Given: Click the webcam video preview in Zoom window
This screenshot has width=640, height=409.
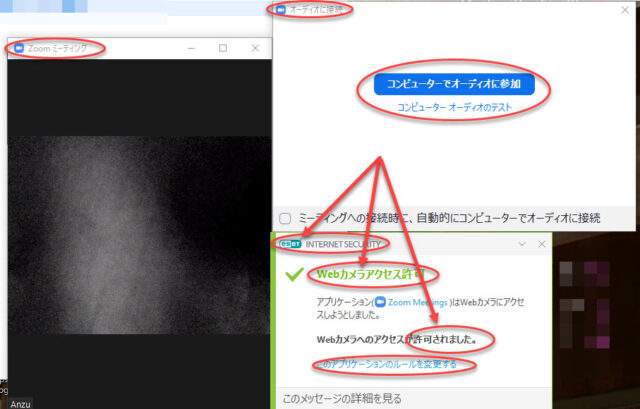Looking at the screenshot, I should point(140,235).
